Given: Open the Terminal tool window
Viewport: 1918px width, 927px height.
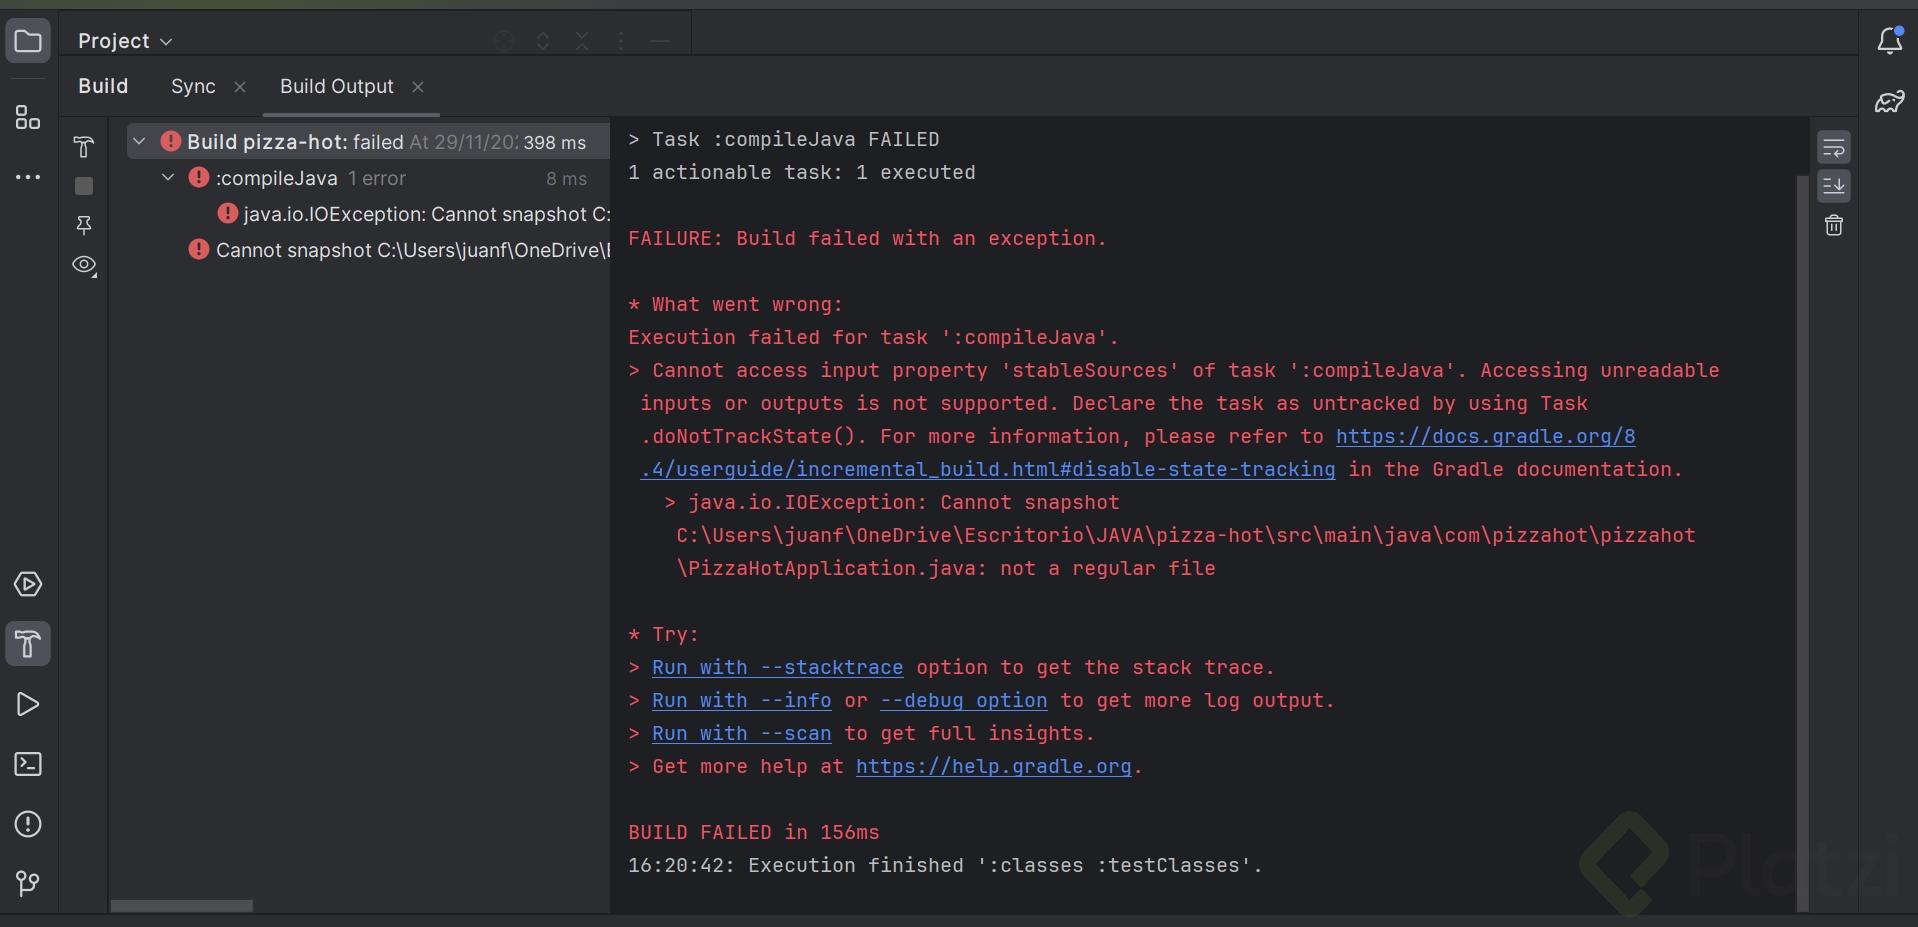Looking at the screenshot, I should point(28,764).
